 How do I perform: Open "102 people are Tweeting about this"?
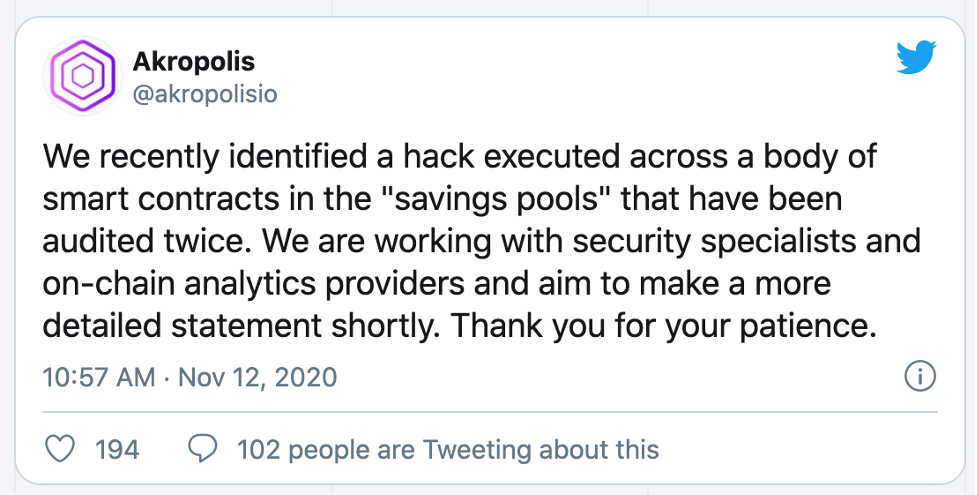[x=448, y=449]
